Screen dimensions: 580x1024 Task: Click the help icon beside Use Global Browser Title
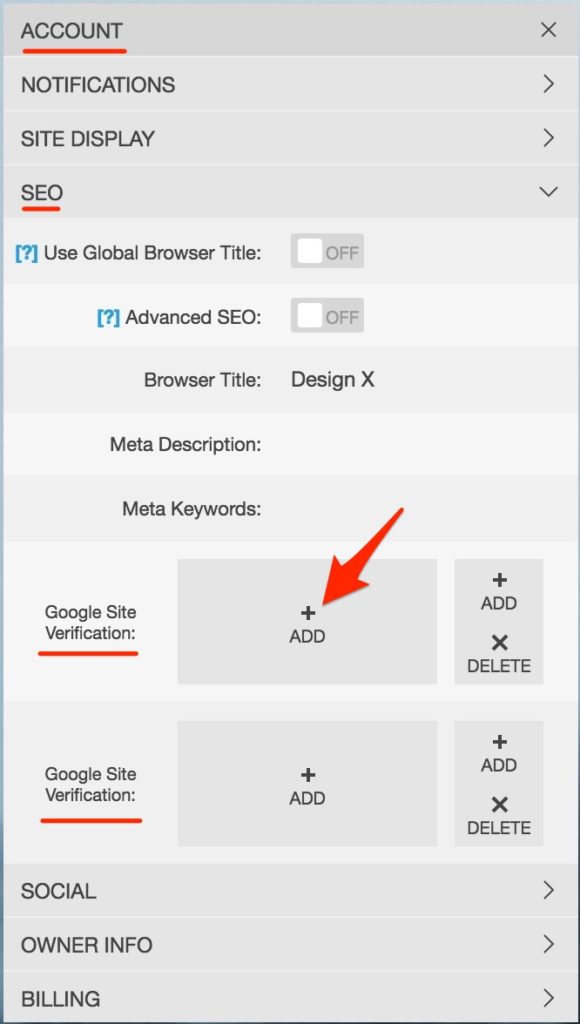(26, 253)
